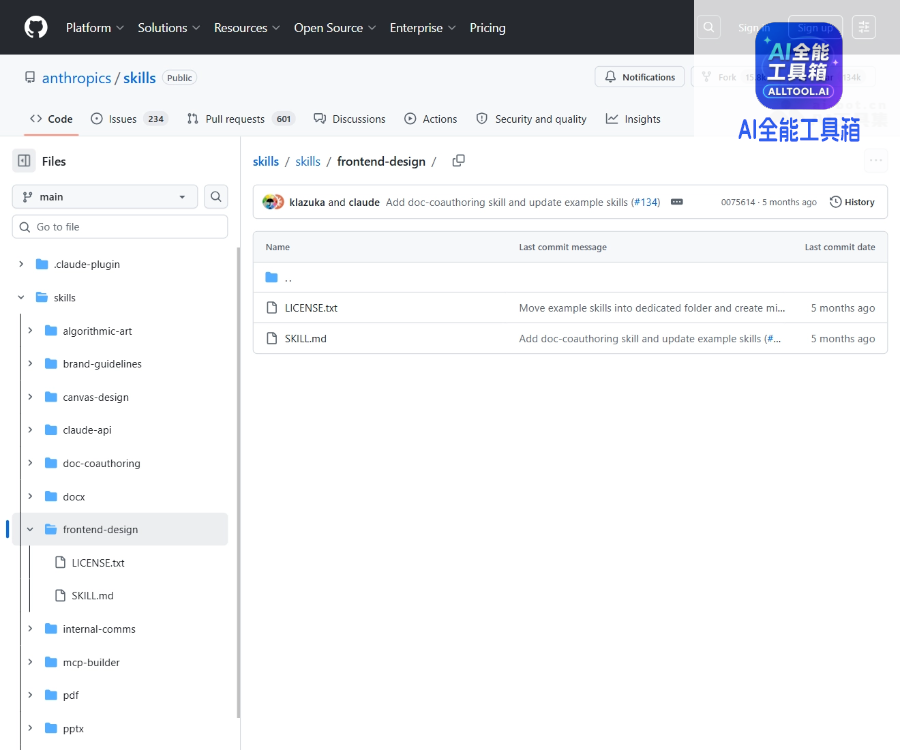Show commit details ellipsis icon
Viewport: 900px width, 750px height.
677,202
